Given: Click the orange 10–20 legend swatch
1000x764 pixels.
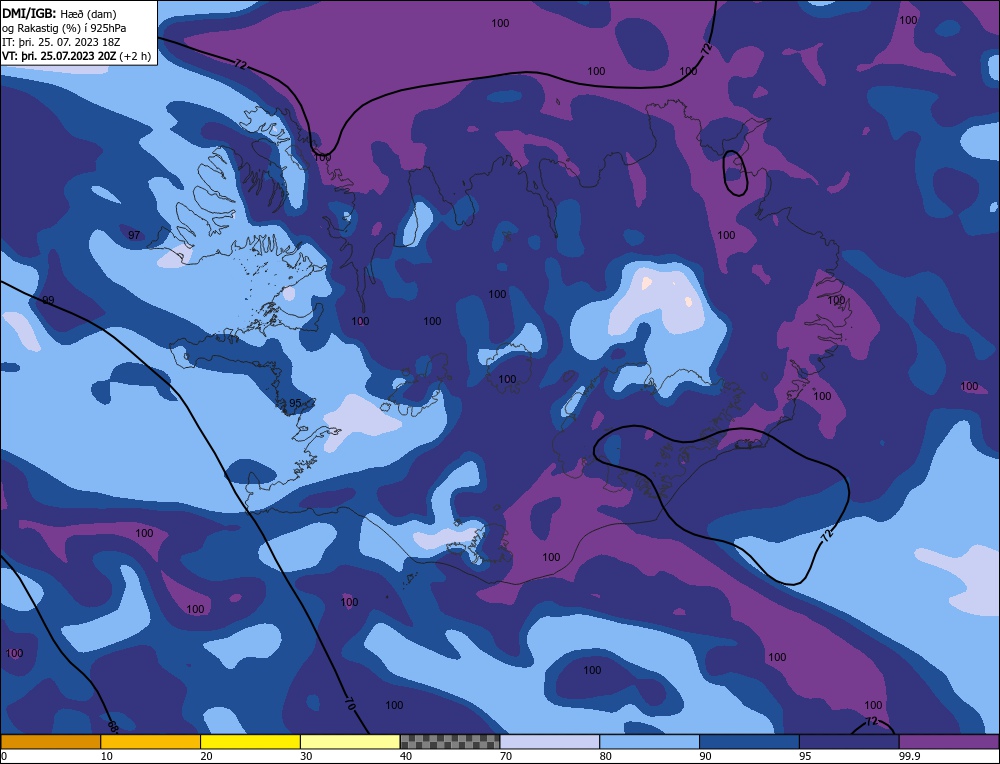Looking at the screenshot, I should click(151, 742).
